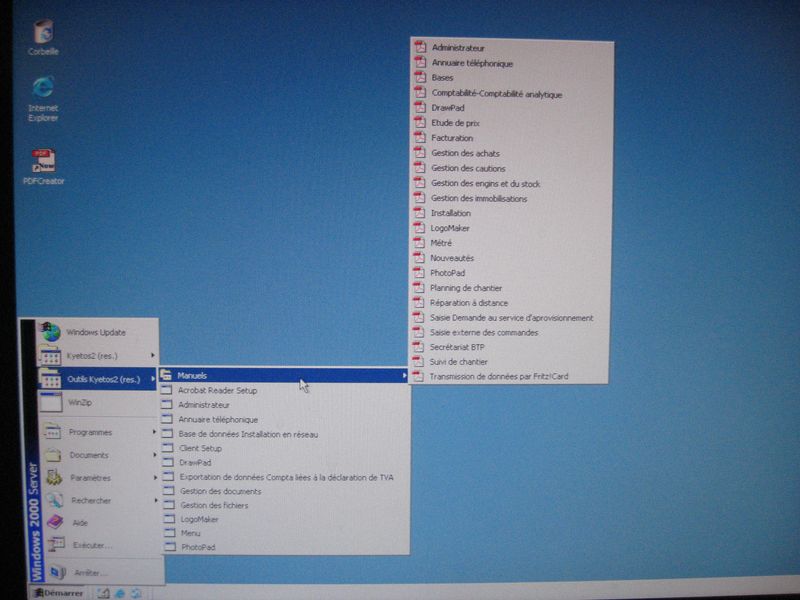Click the PDF icon beside Métré
Image resolution: width=800 pixels, height=600 pixels.
(419, 242)
